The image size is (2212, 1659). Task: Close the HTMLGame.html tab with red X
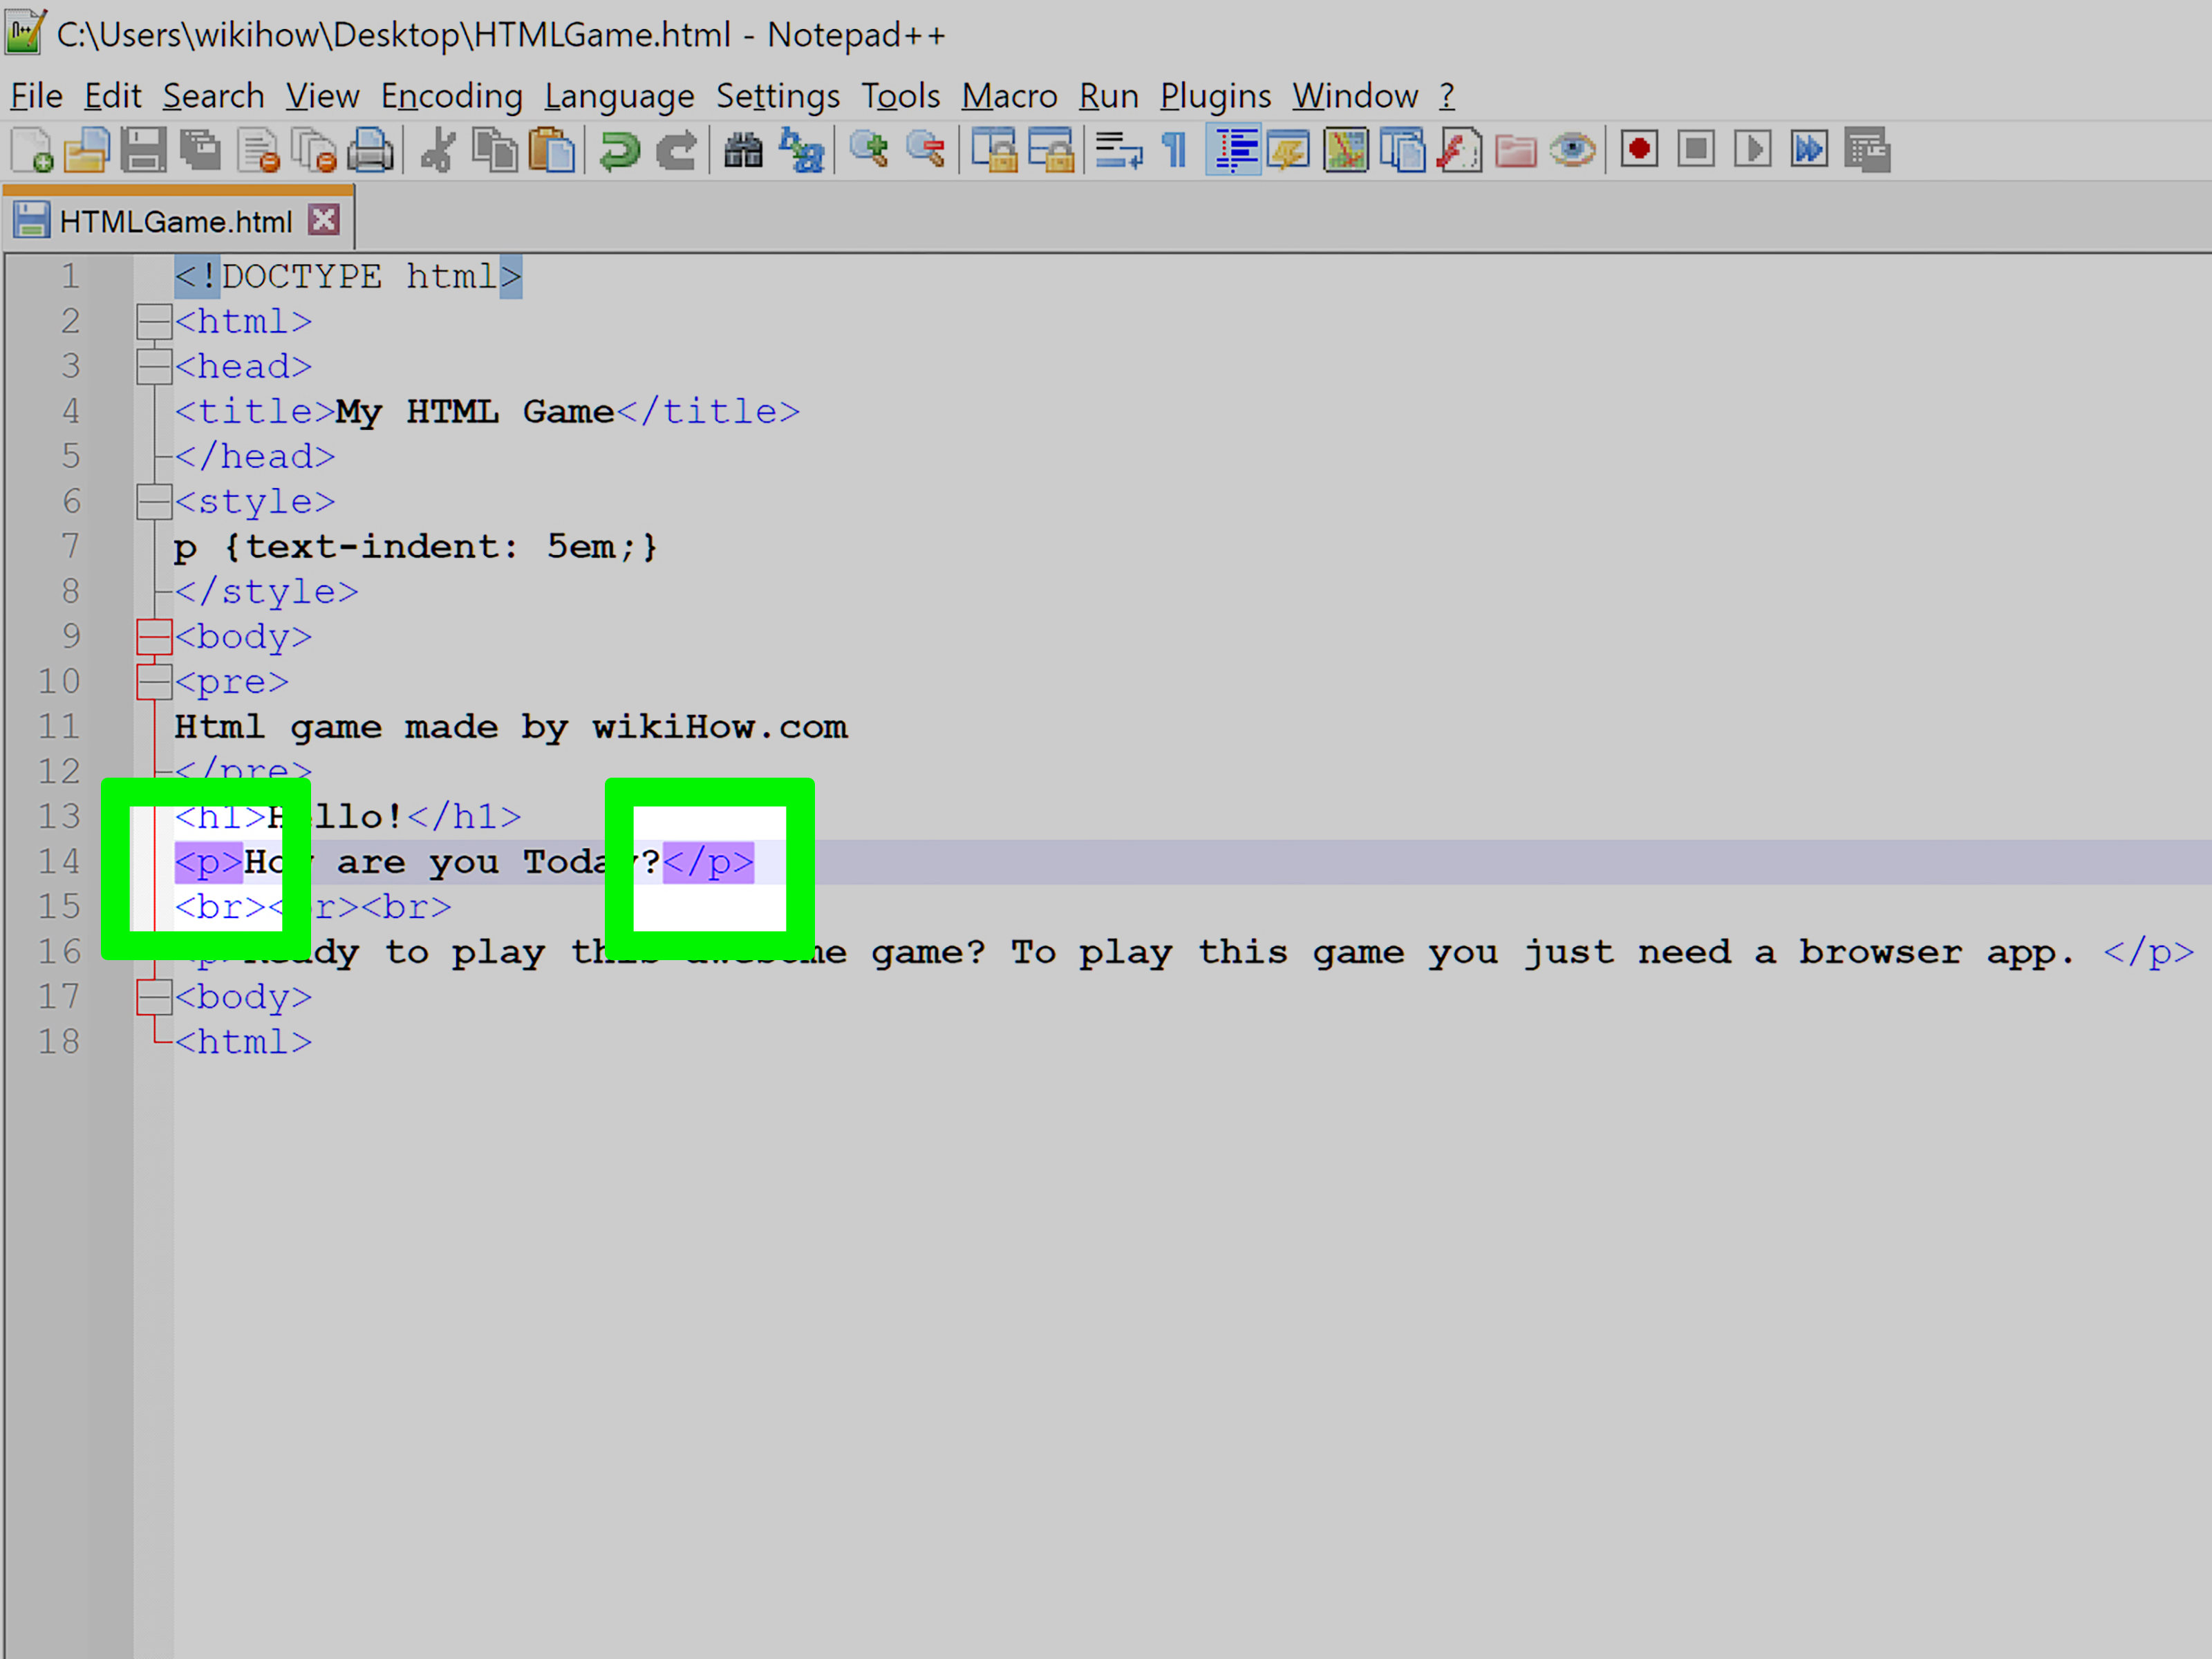click(x=324, y=220)
